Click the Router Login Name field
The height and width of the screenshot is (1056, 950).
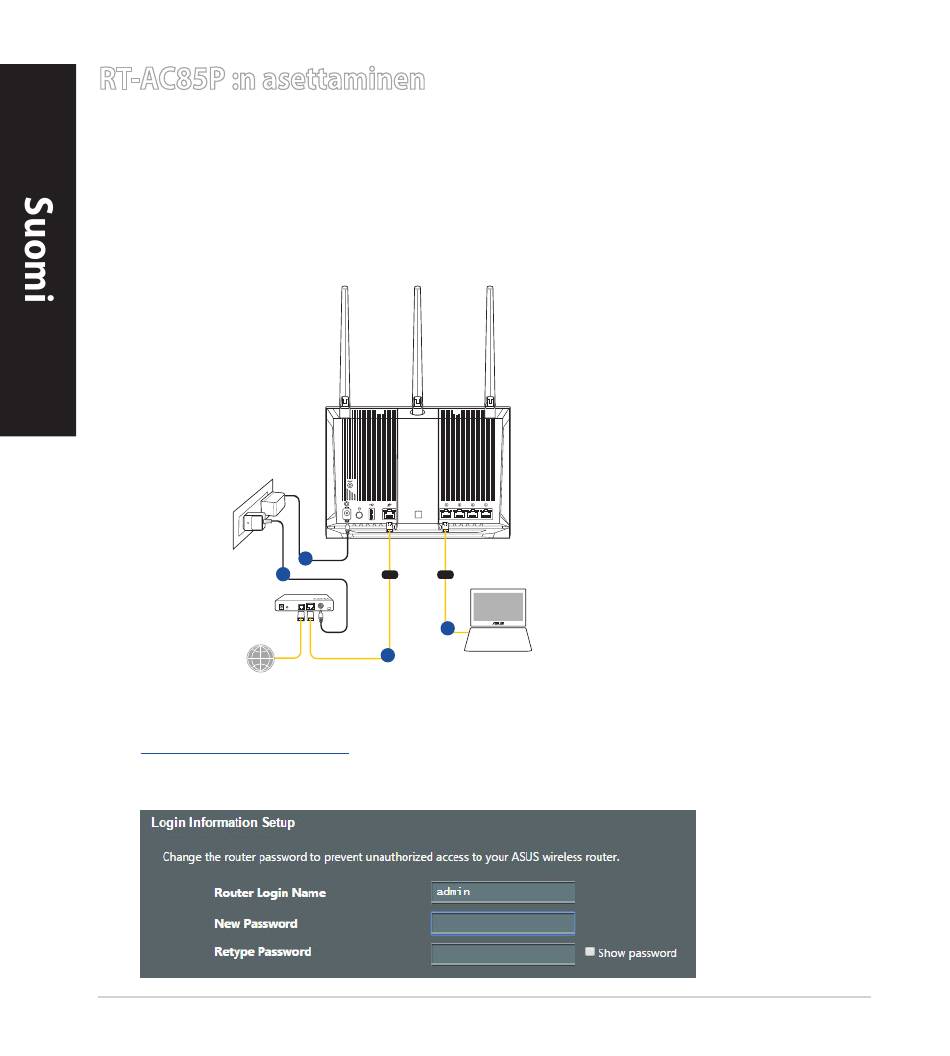coord(502,892)
